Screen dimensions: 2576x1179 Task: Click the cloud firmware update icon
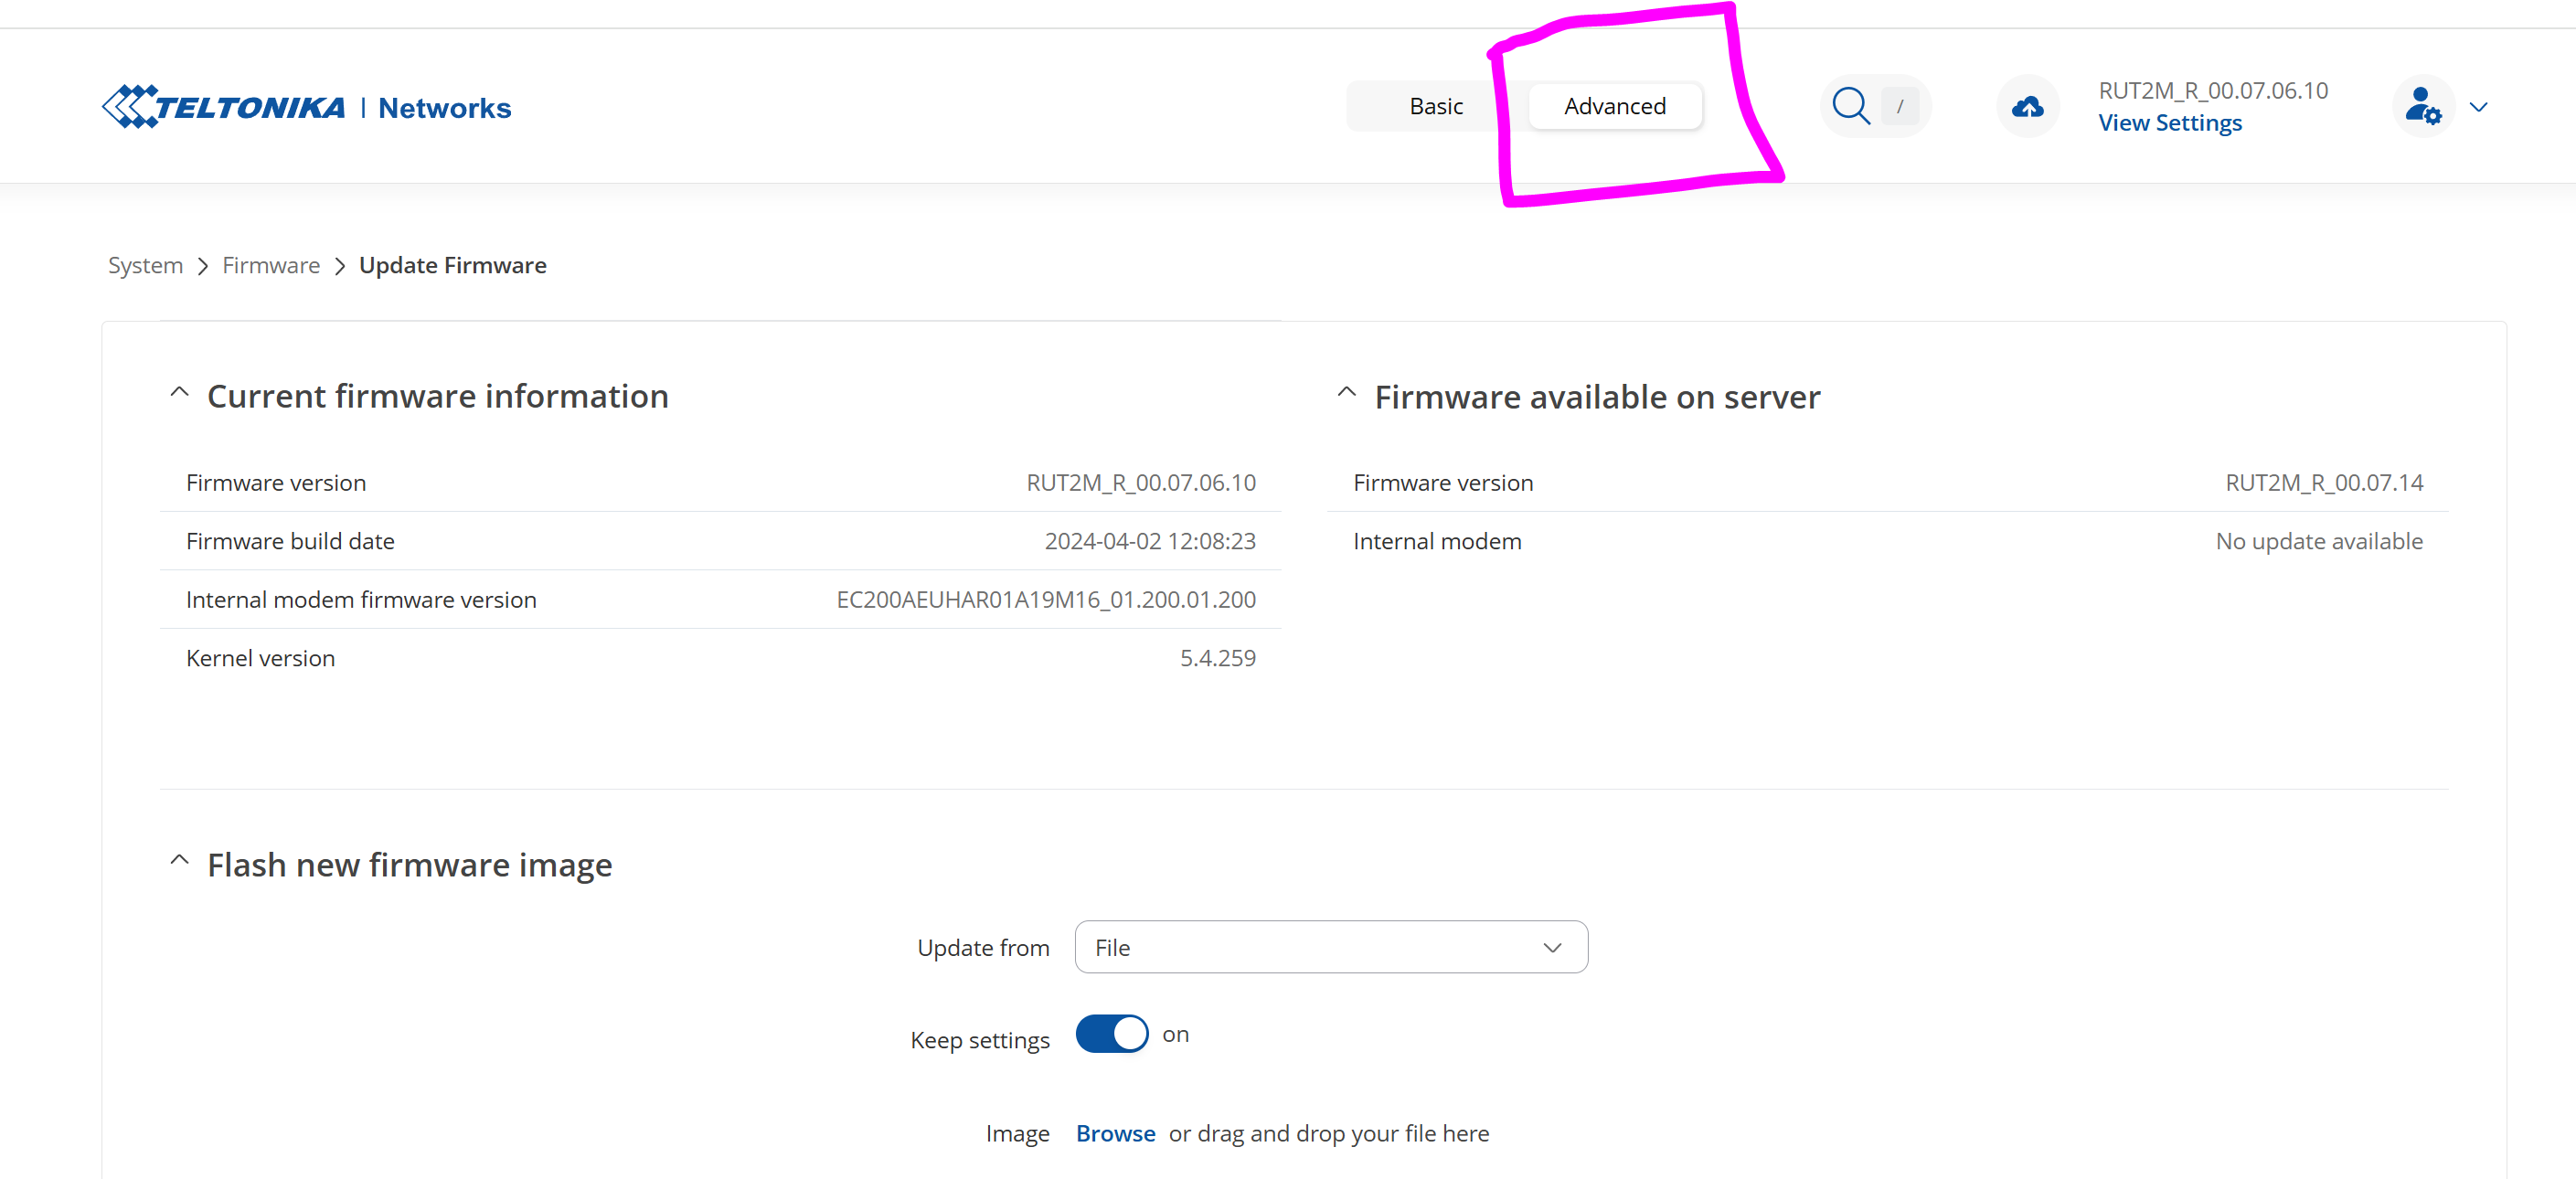[2027, 106]
